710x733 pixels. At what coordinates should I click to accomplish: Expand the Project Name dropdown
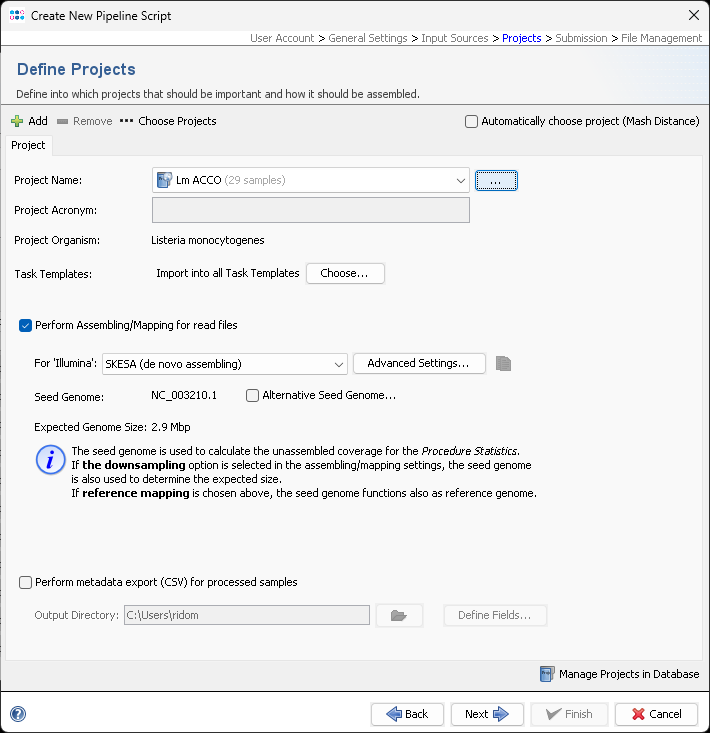pyautogui.click(x=460, y=181)
